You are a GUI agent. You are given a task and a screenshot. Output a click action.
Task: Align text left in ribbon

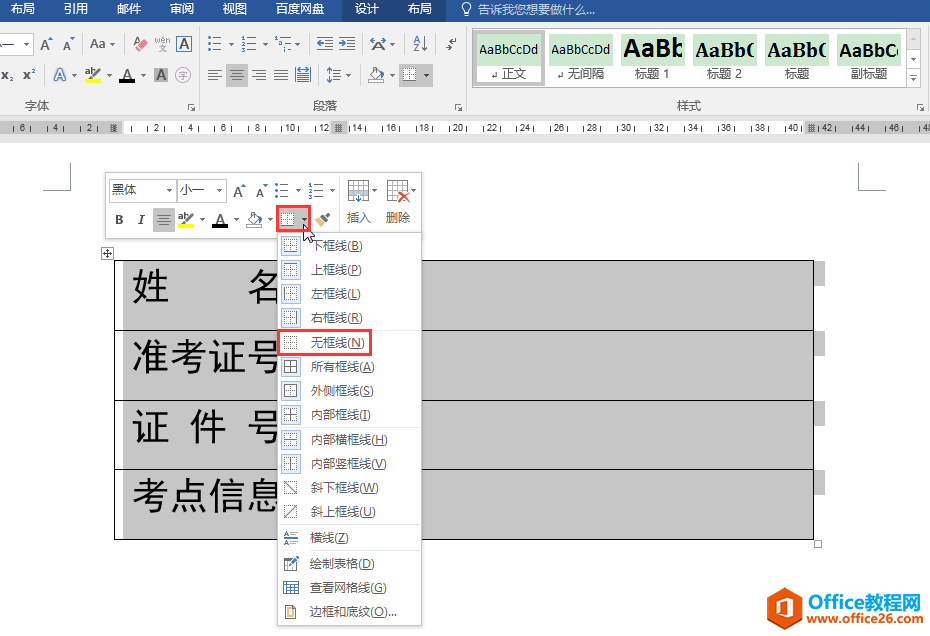(x=215, y=75)
